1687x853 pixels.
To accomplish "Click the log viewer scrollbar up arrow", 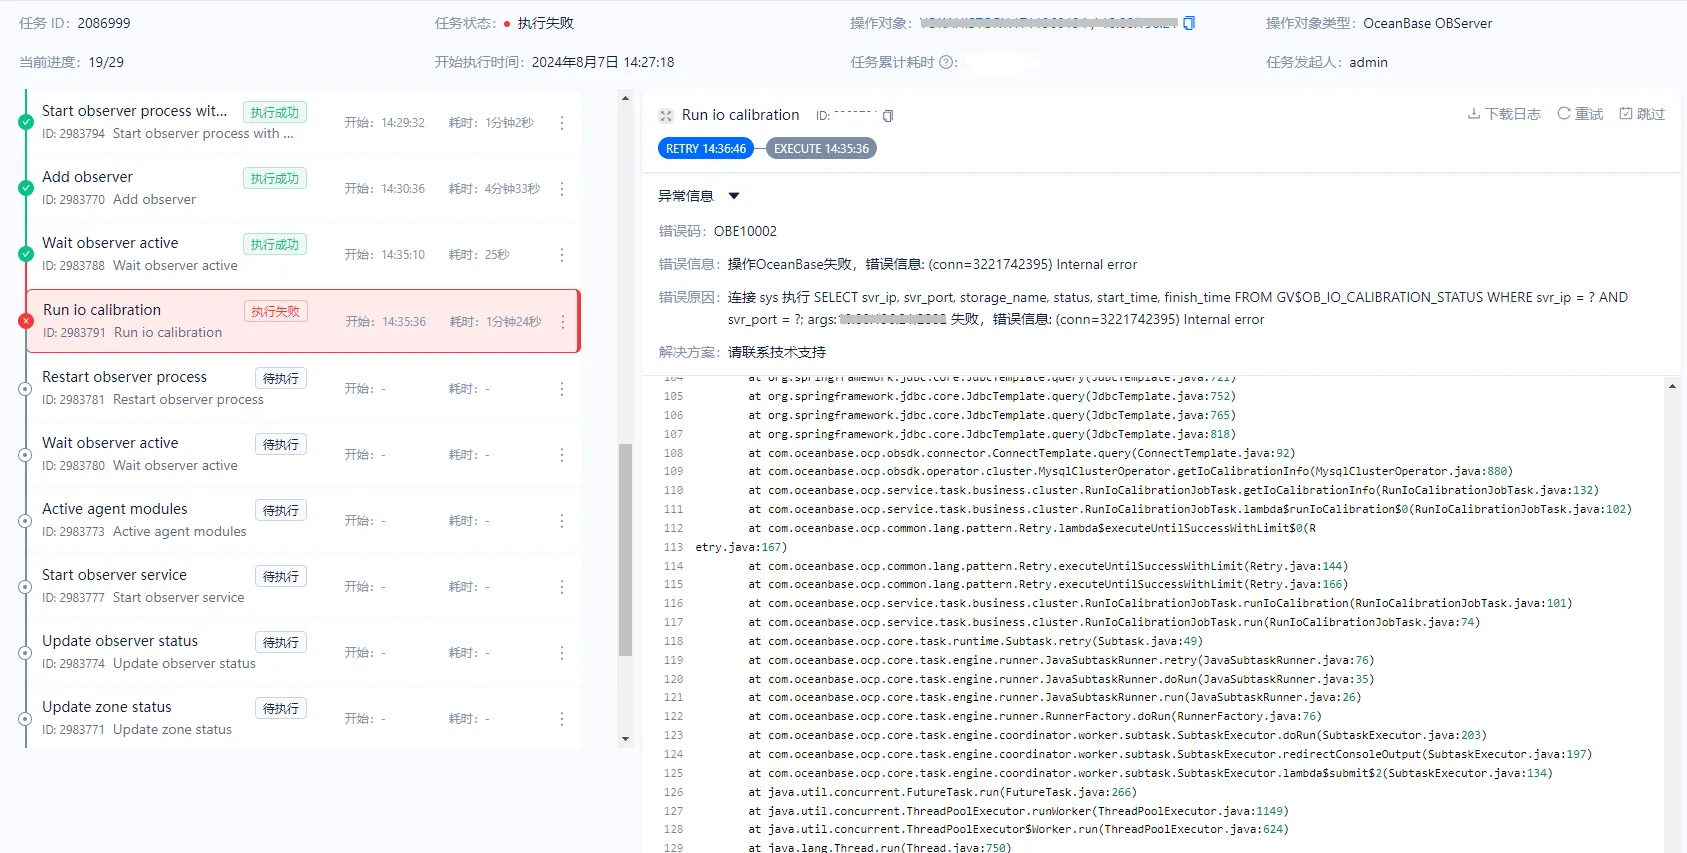I will [1672, 386].
